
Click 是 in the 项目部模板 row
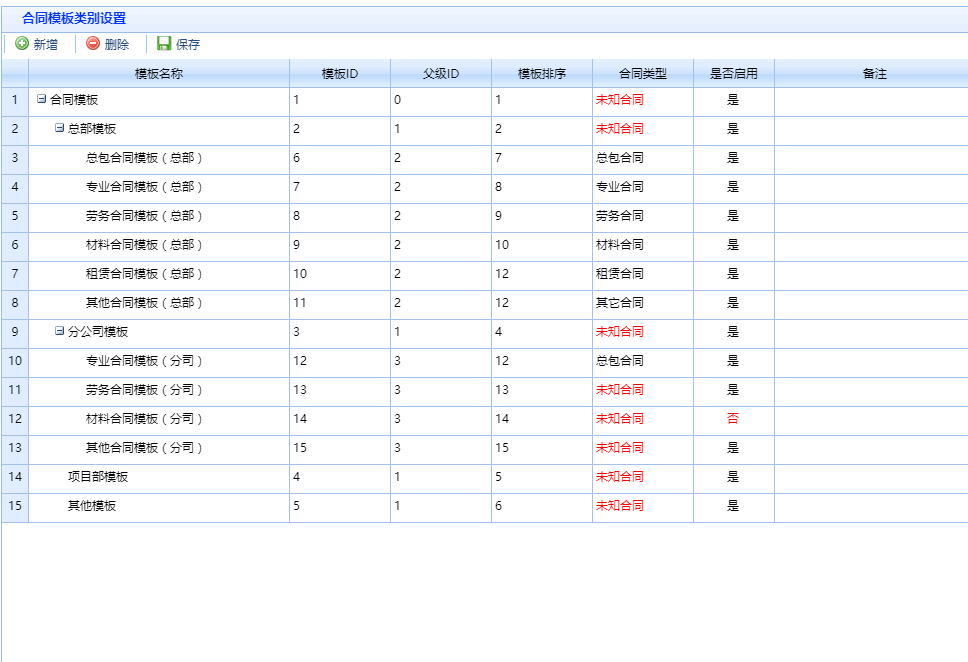click(733, 477)
